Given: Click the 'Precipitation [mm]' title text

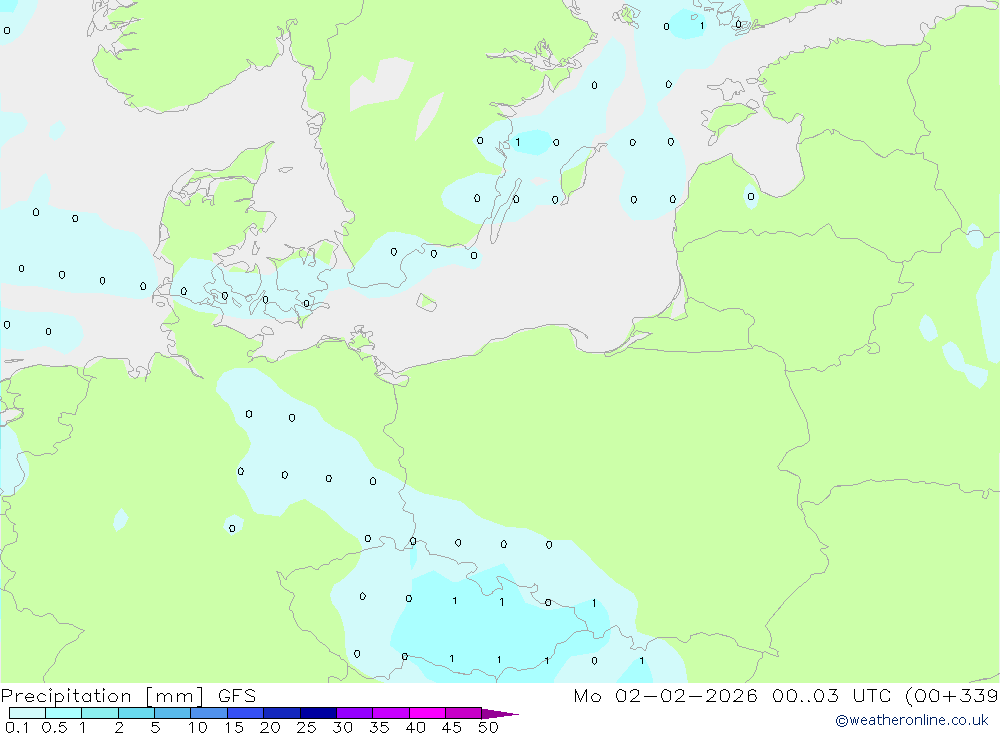Looking at the screenshot, I should 102,696.
